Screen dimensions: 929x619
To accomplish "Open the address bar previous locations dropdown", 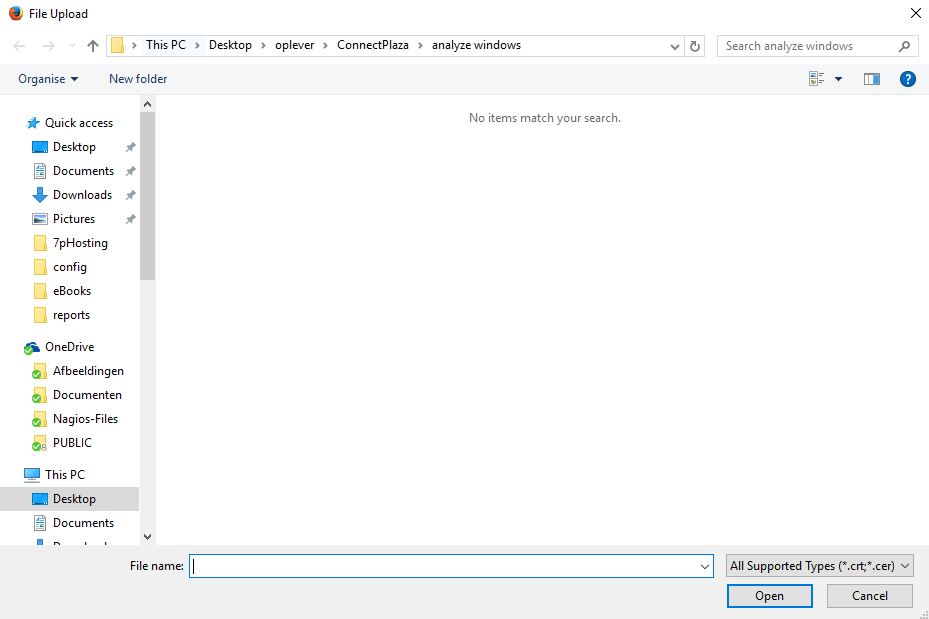I will point(675,46).
